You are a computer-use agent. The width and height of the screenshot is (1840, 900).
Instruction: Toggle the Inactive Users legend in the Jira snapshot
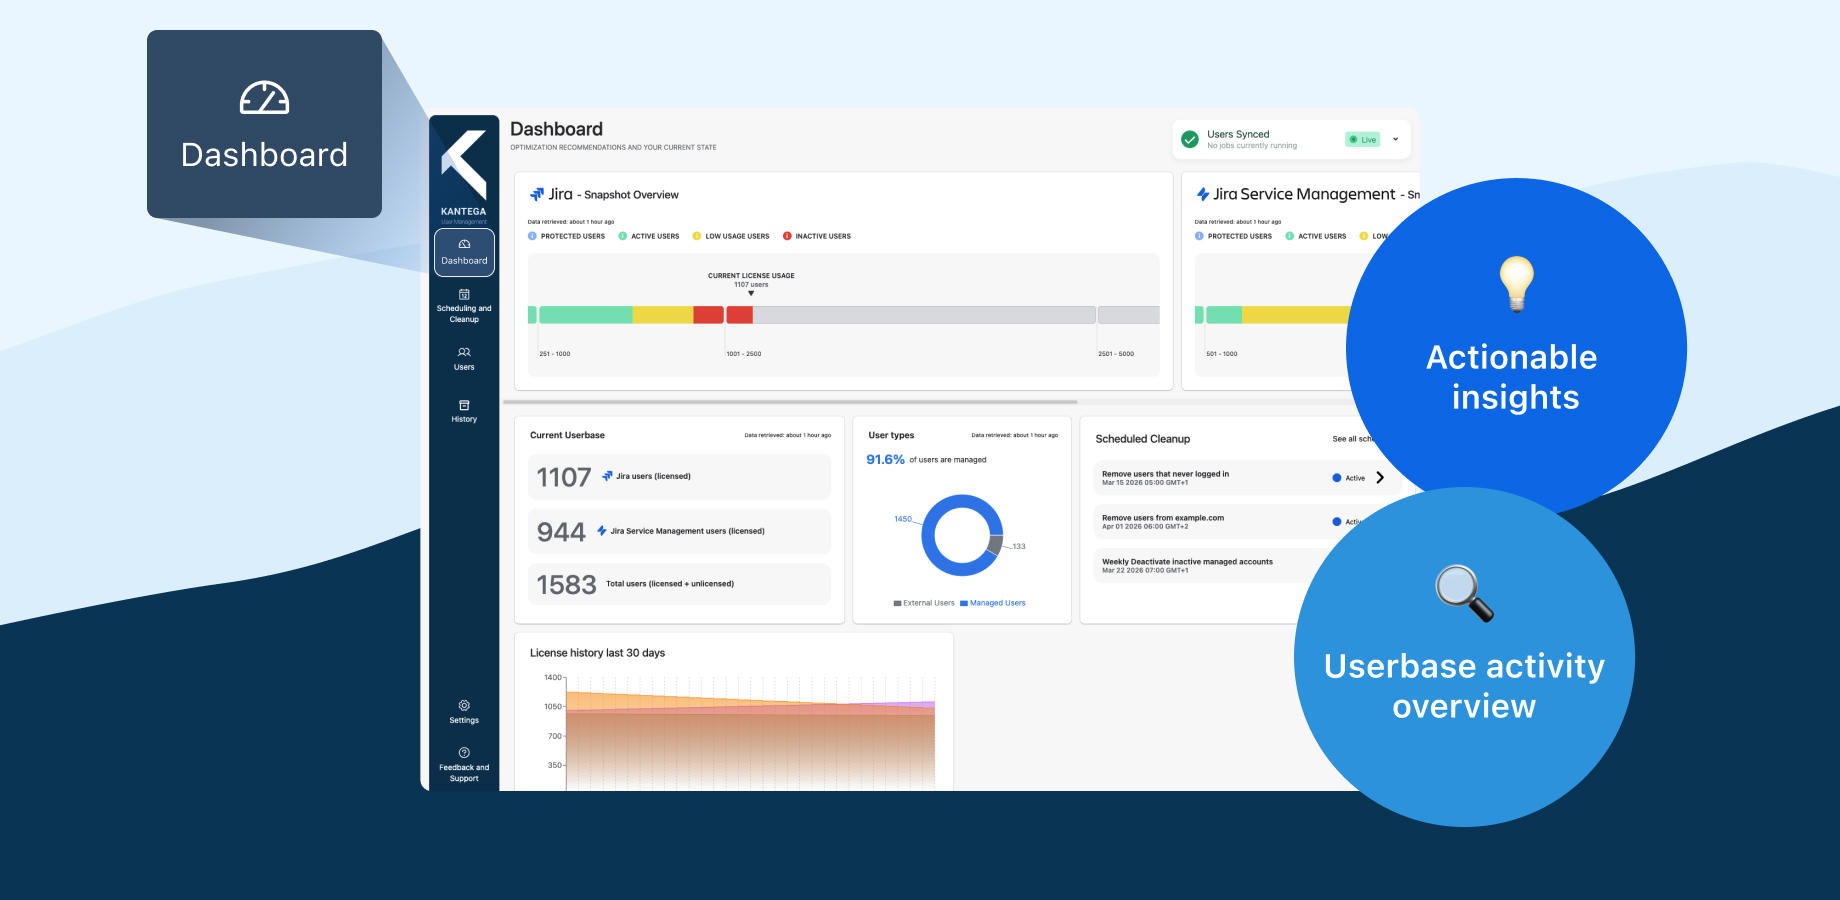point(817,236)
